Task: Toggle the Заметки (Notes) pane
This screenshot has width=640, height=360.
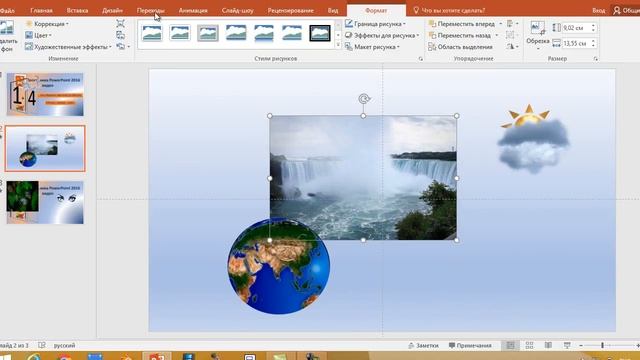Action: [423, 346]
